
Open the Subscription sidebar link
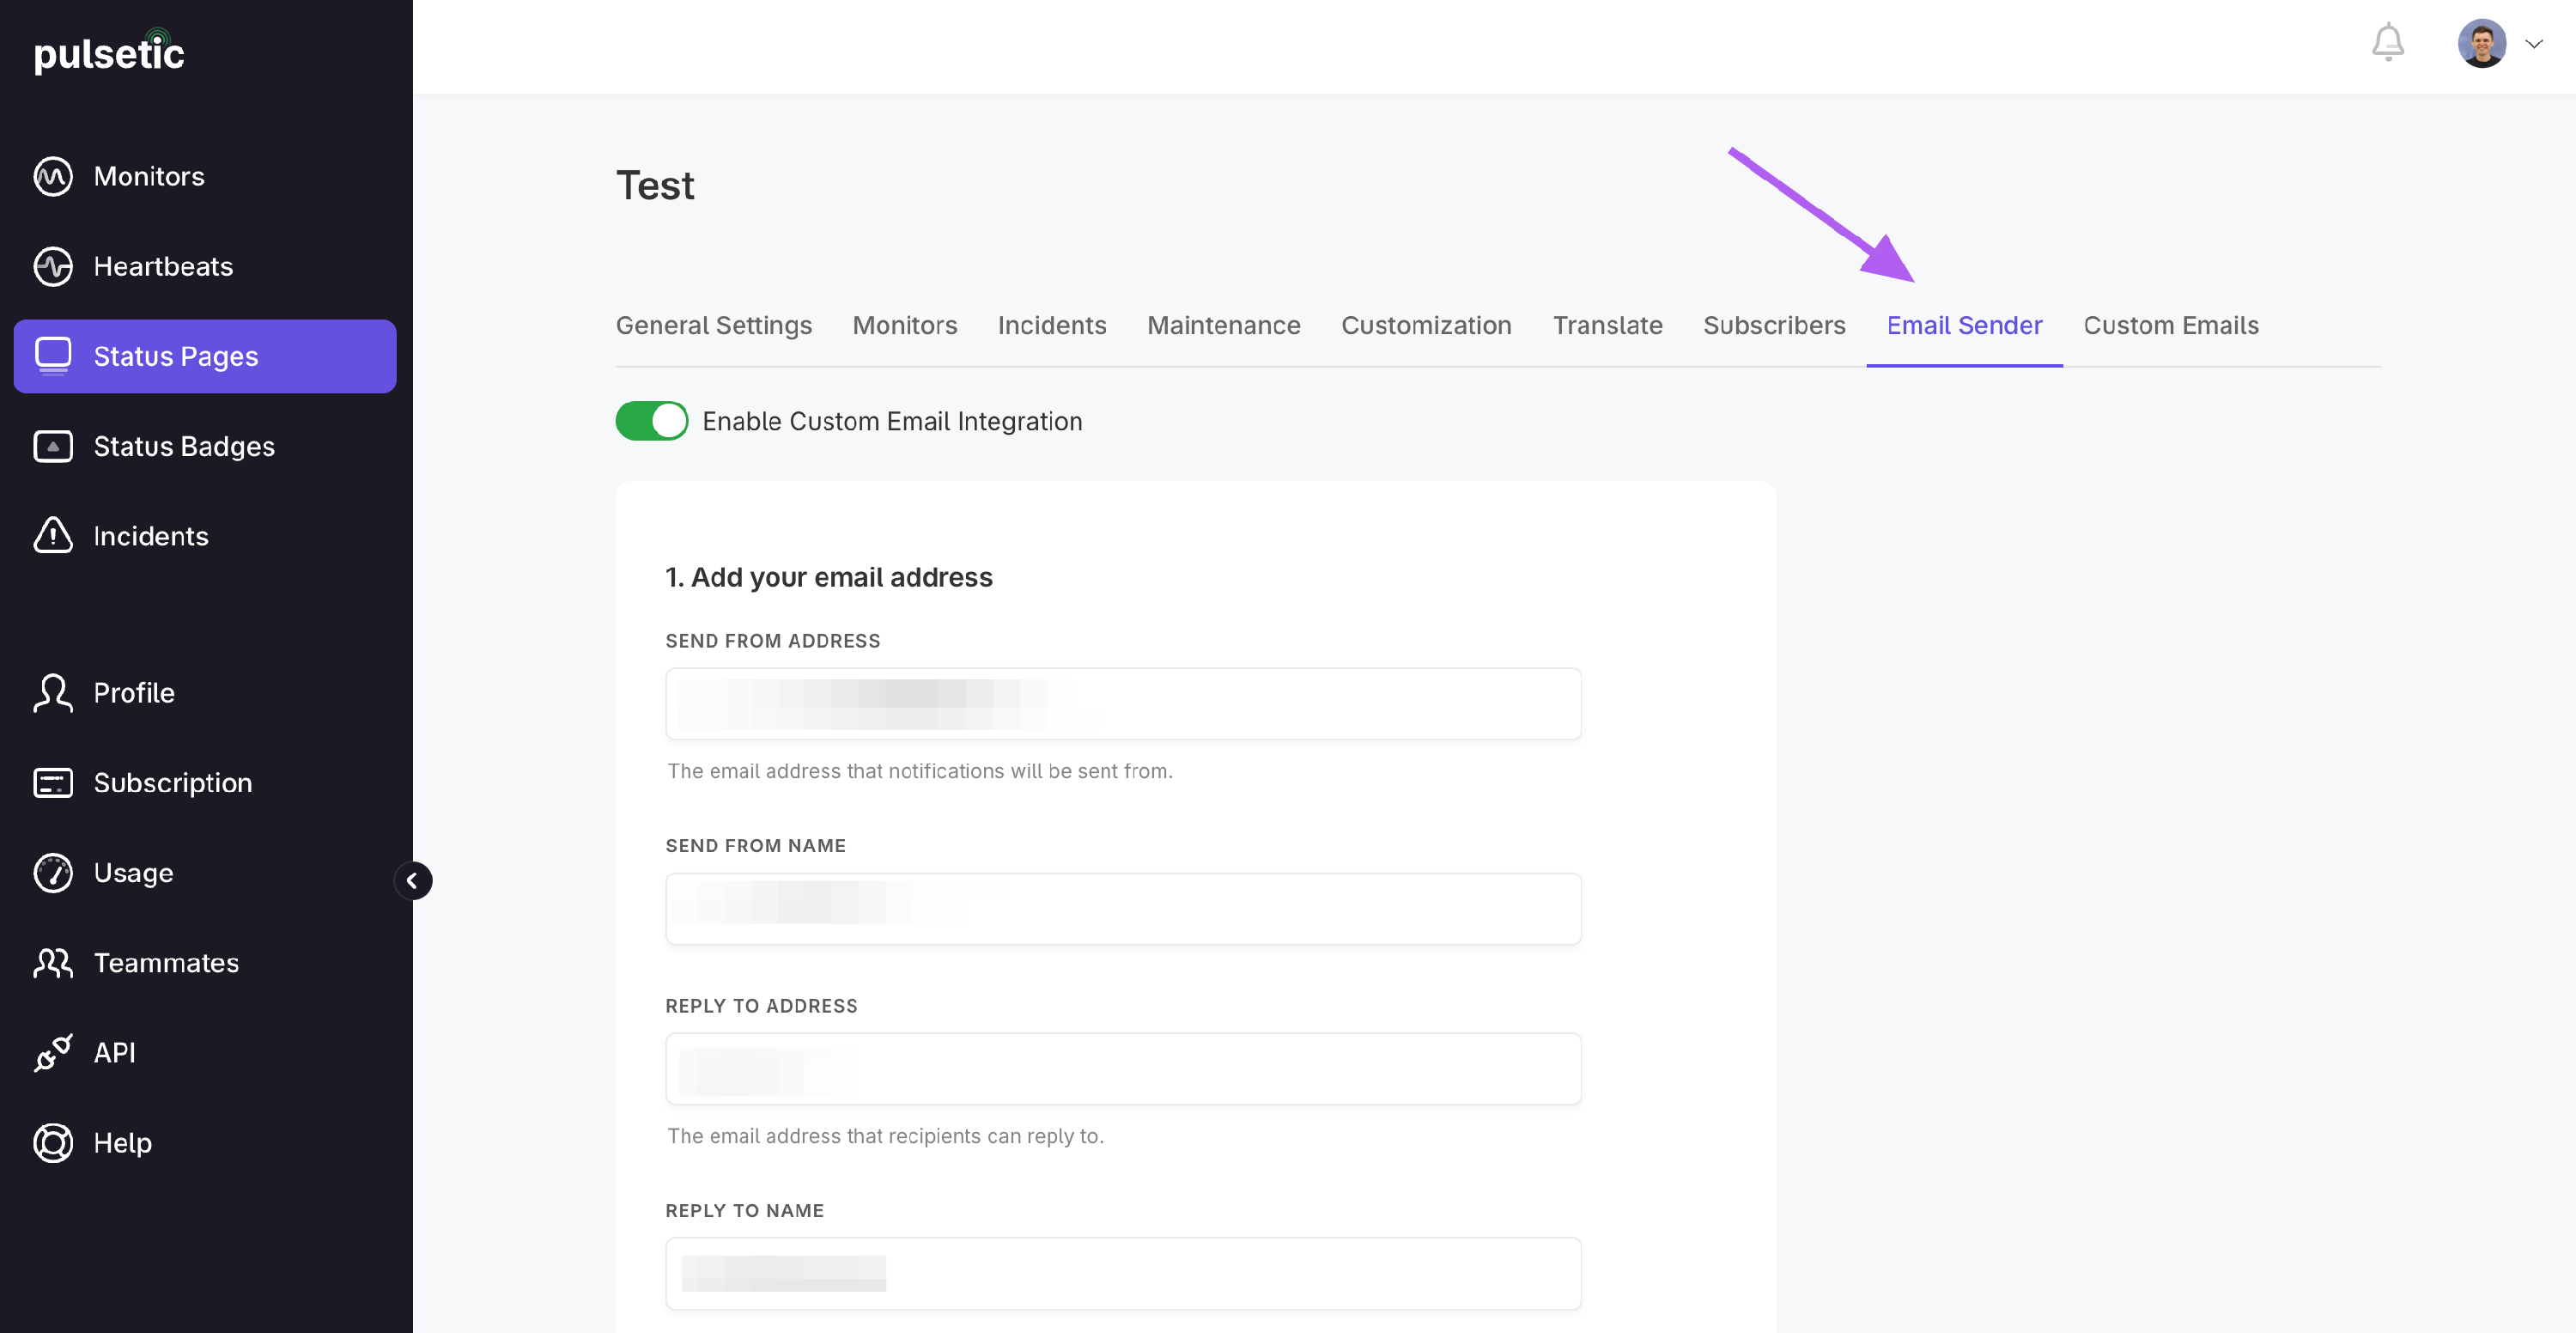tap(172, 782)
